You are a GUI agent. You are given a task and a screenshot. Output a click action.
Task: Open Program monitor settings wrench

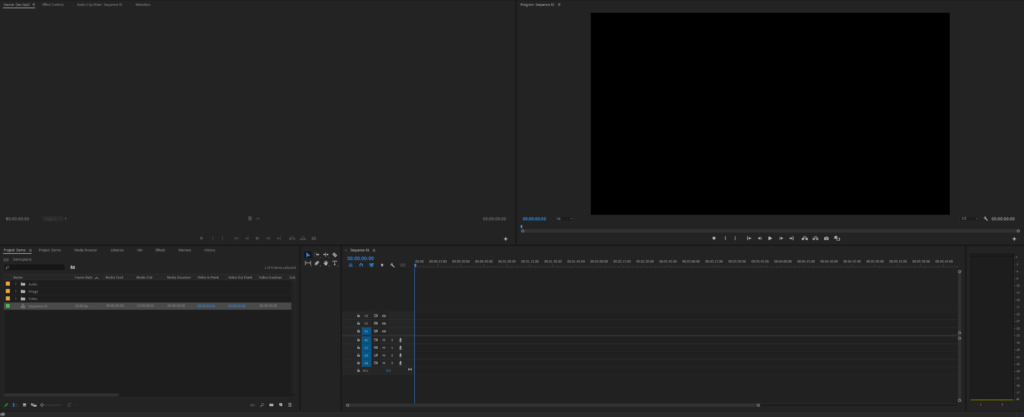coord(985,219)
